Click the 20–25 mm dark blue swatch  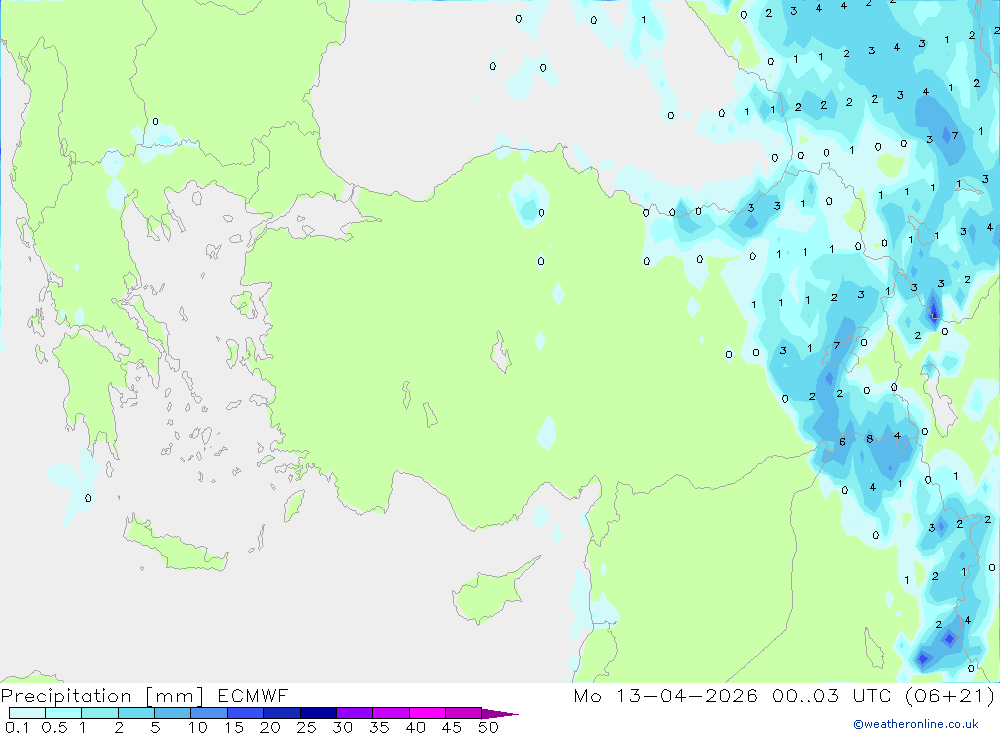pyautogui.click(x=281, y=713)
